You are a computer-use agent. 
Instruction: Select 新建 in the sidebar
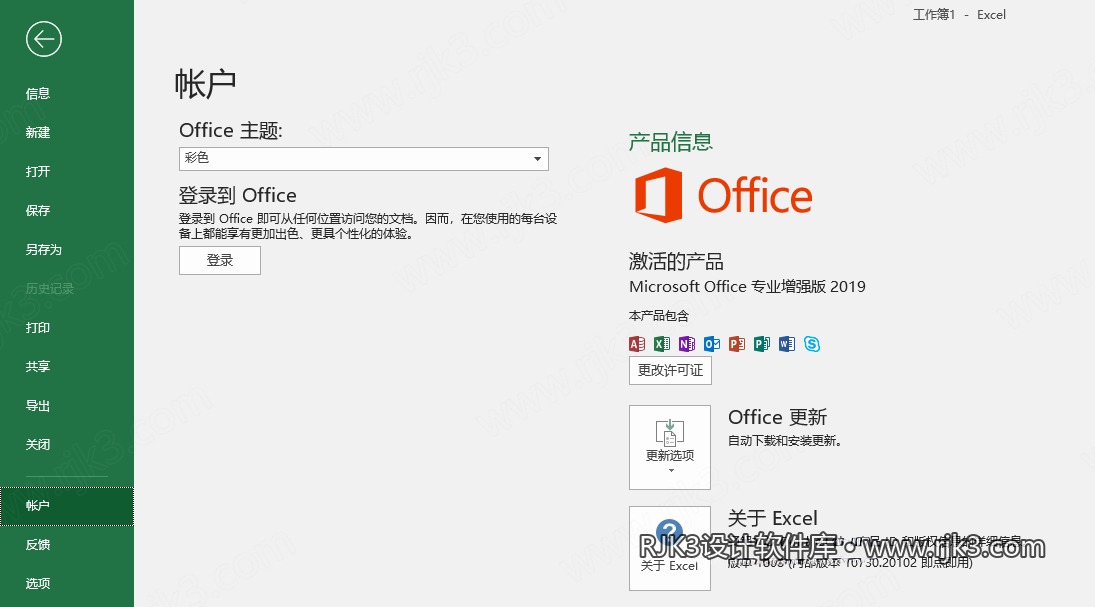coord(38,133)
